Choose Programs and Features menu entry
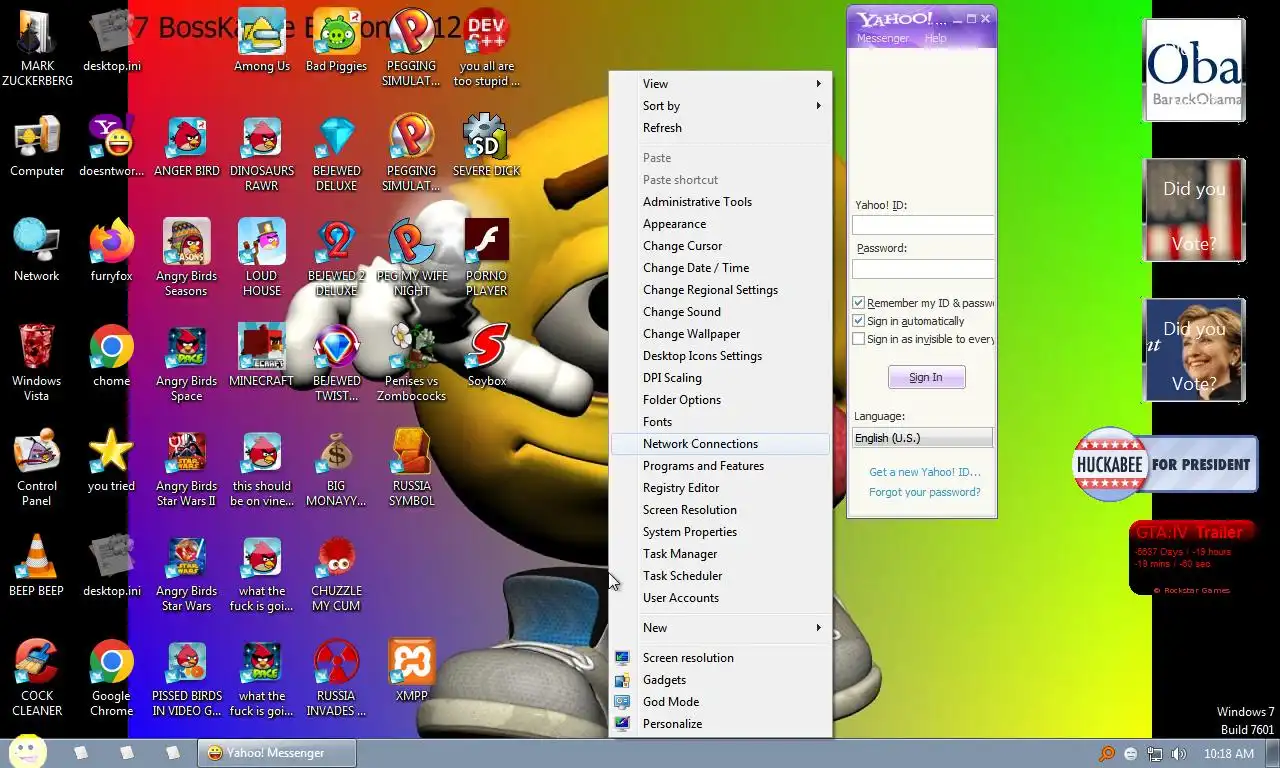 click(720, 466)
